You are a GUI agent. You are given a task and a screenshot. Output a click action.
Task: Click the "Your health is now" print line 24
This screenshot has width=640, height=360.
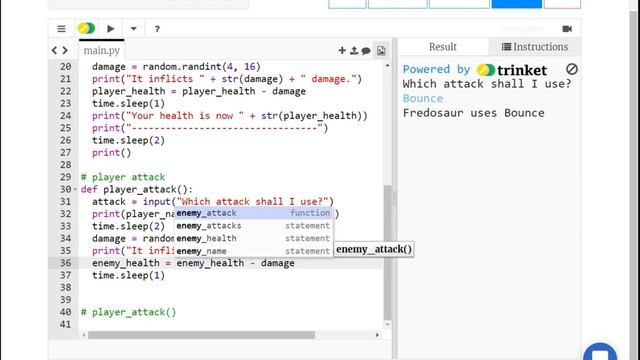coord(230,116)
